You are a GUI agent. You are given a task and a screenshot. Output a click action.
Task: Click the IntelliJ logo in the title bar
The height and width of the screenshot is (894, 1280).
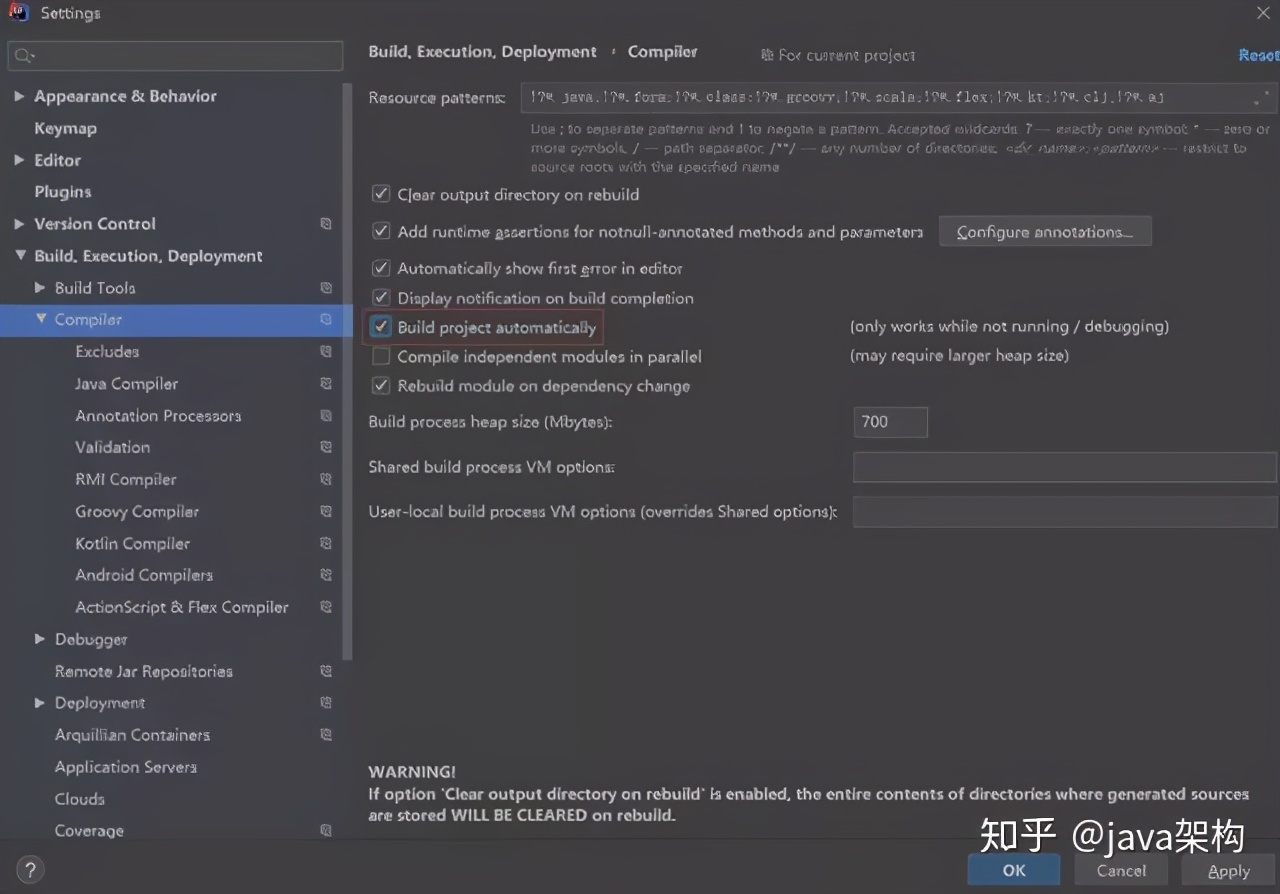[x=18, y=12]
